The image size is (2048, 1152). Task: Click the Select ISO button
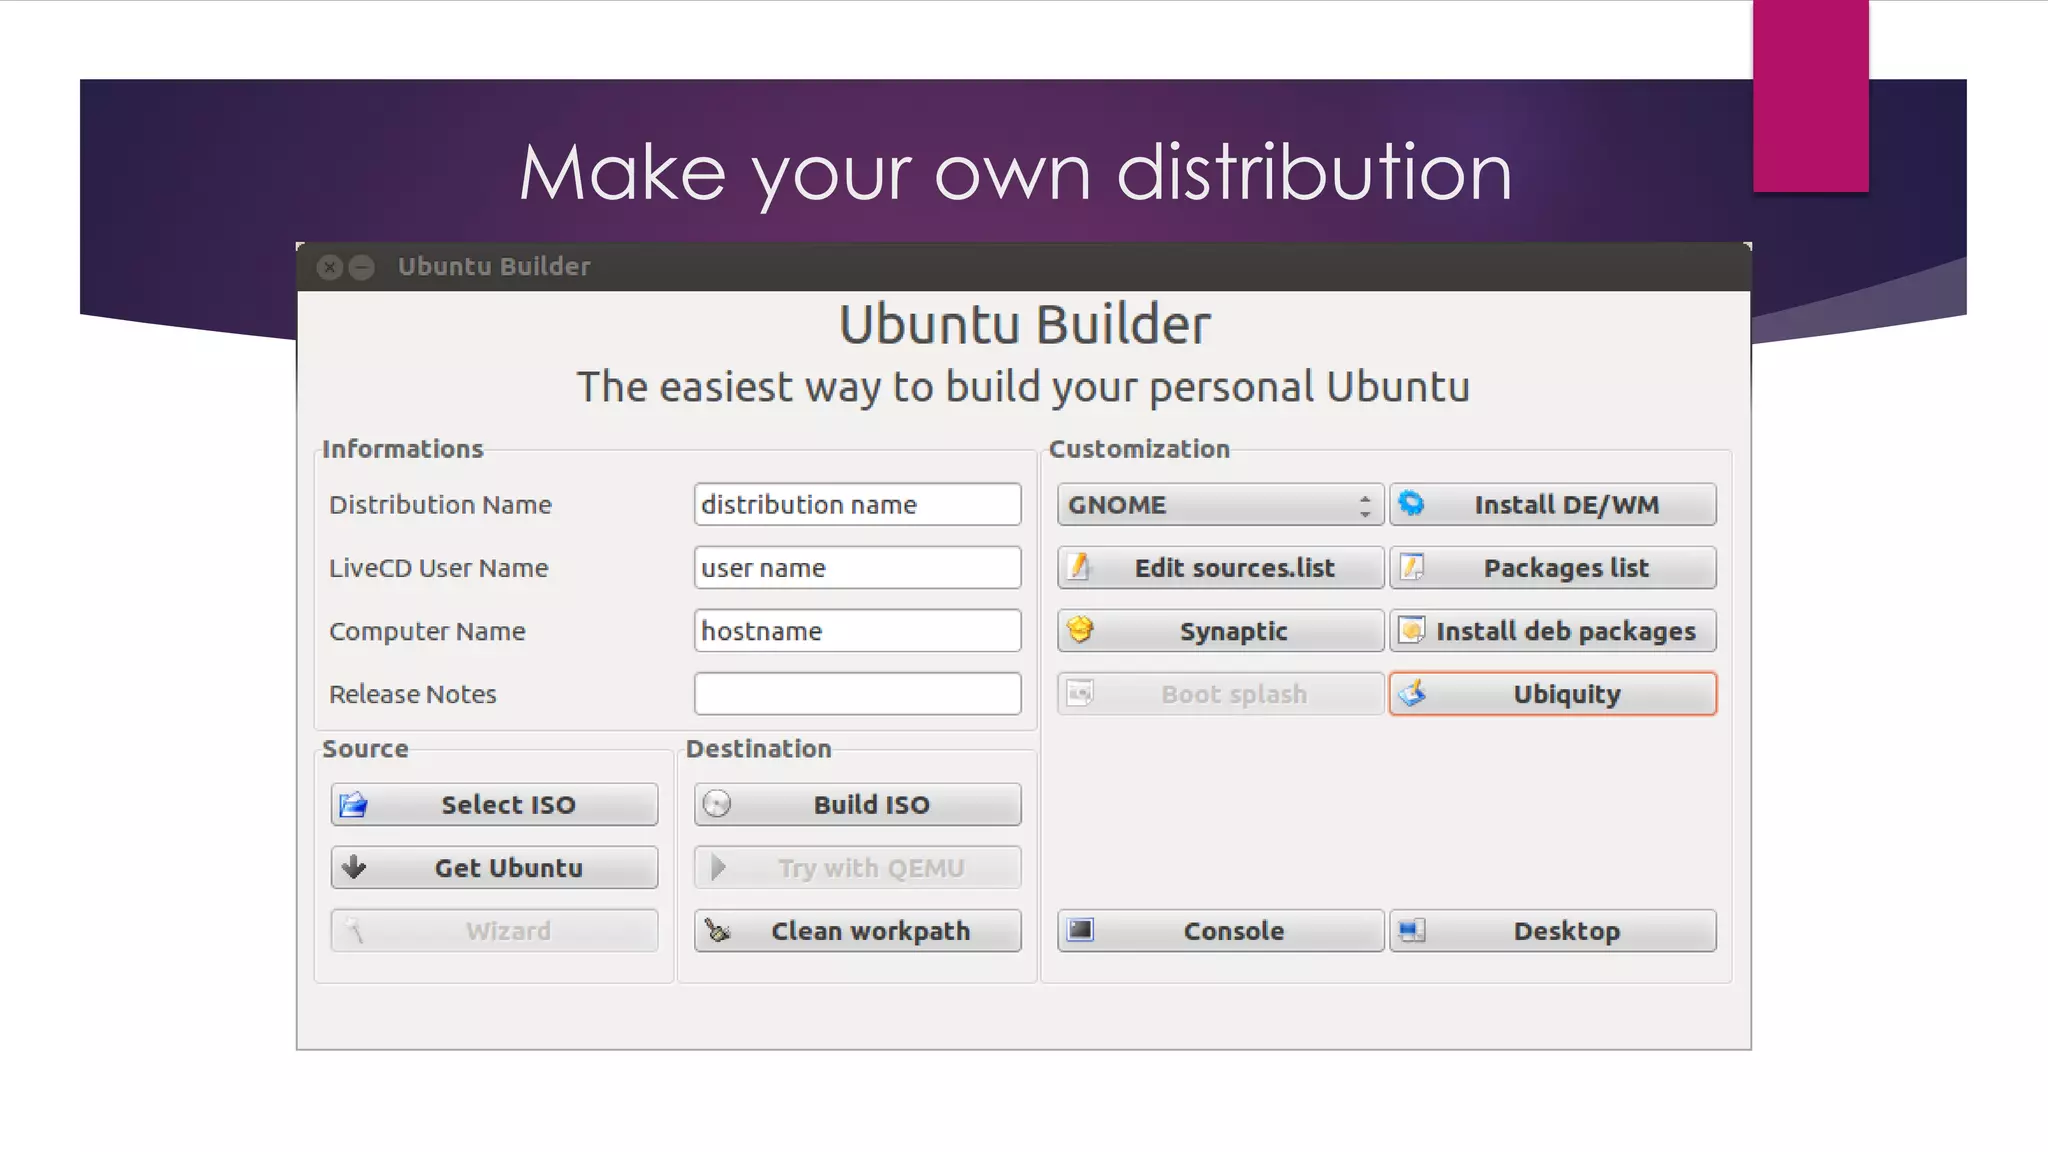(x=494, y=804)
